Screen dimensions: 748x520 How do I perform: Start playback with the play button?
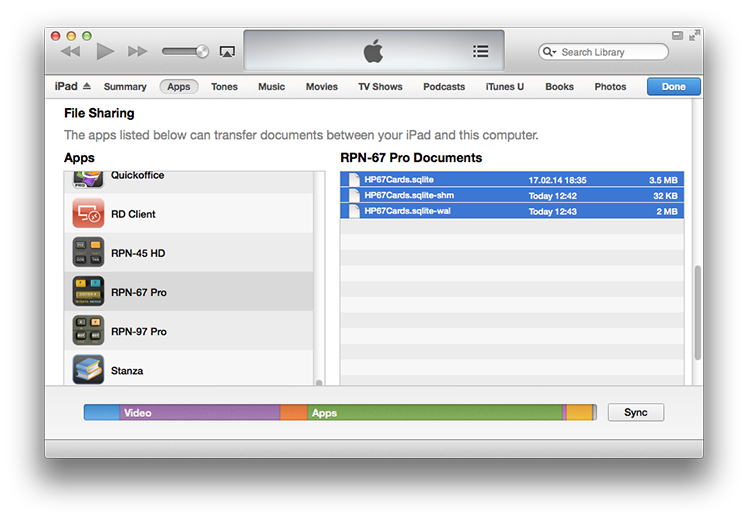[x=105, y=52]
